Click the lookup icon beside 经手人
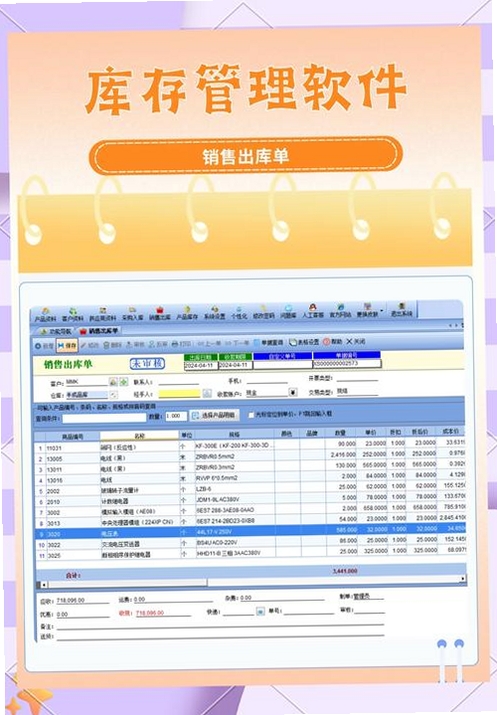Image resolution: width=497 pixels, height=715 pixels. point(207,393)
